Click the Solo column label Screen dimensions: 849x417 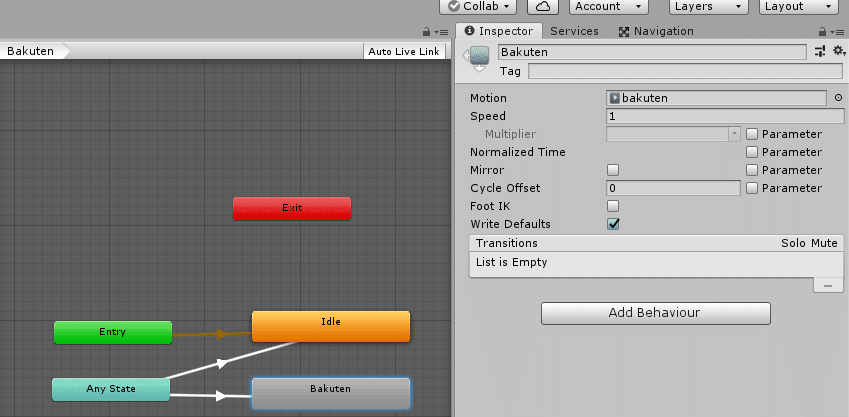793,243
